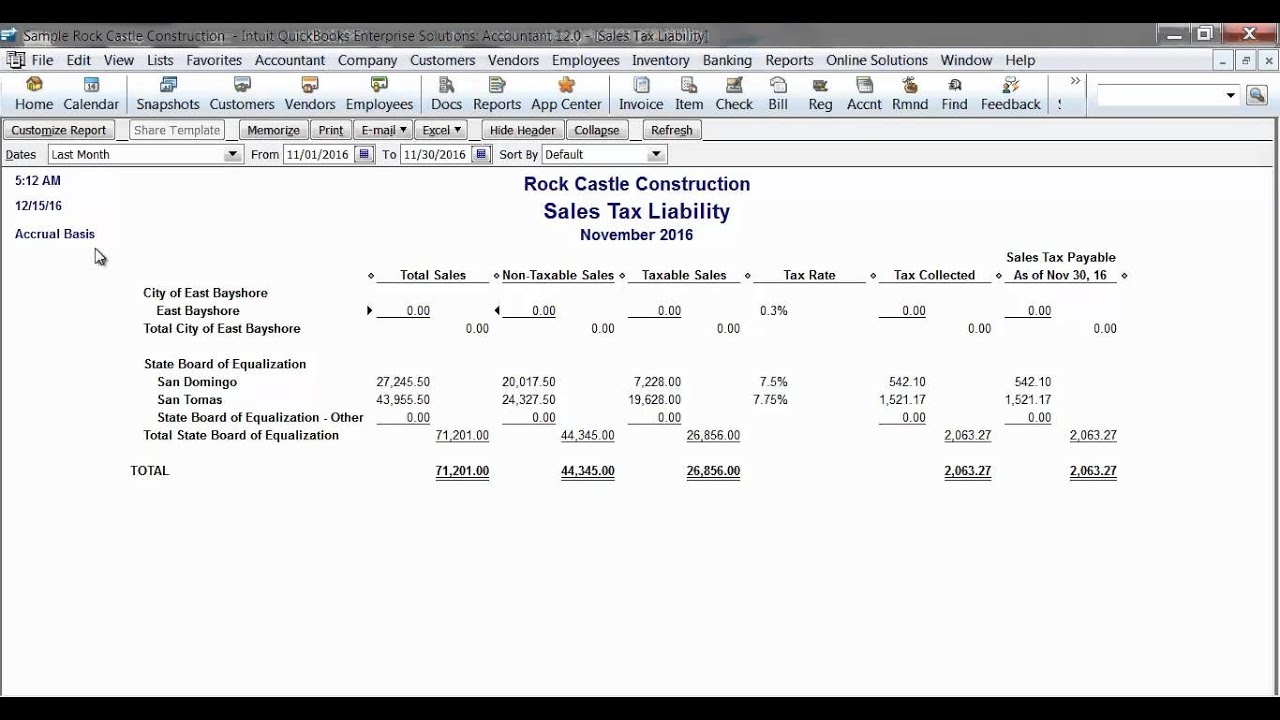Image resolution: width=1280 pixels, height=720 pixels.
Task: Open the Feedback icon
Action: 1010,94
